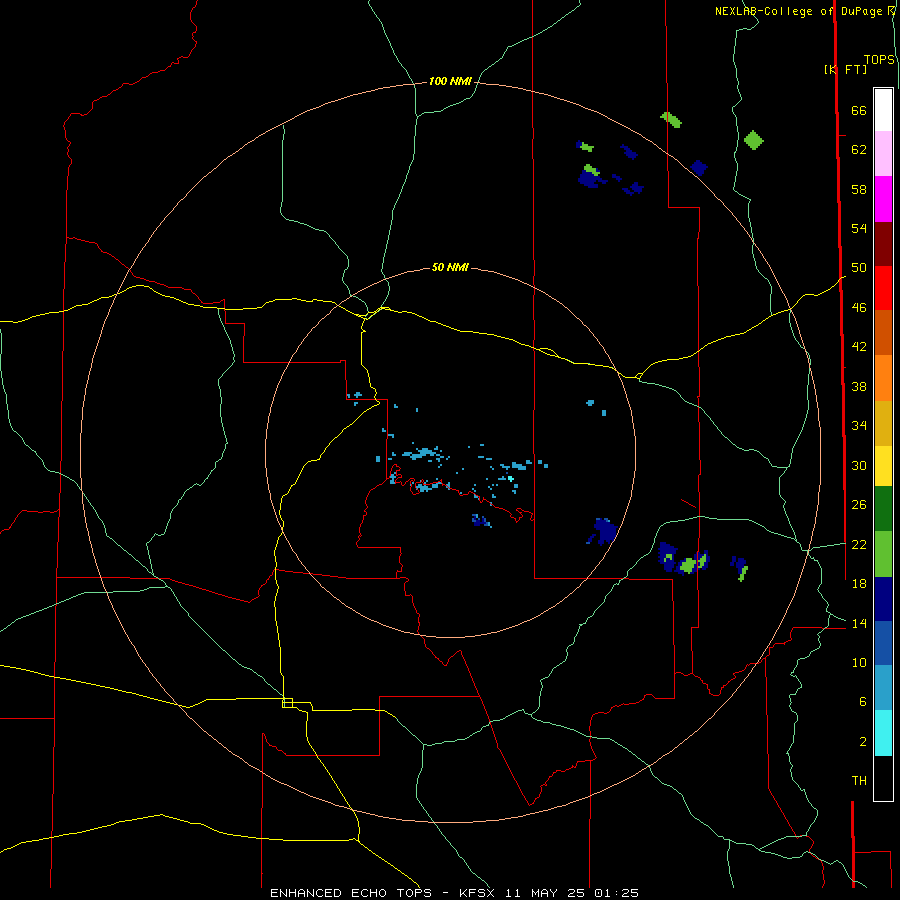The image size is (900, 900).
Task: Click the 66 legend value
Action: point(859,110)
